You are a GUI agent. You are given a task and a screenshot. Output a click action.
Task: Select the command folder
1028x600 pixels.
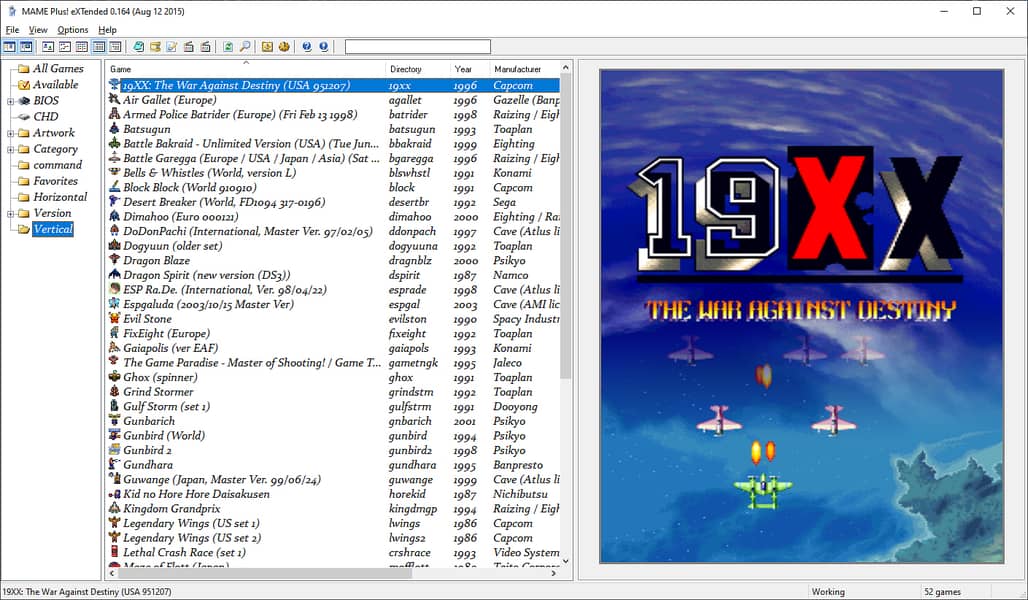point(57,165)
